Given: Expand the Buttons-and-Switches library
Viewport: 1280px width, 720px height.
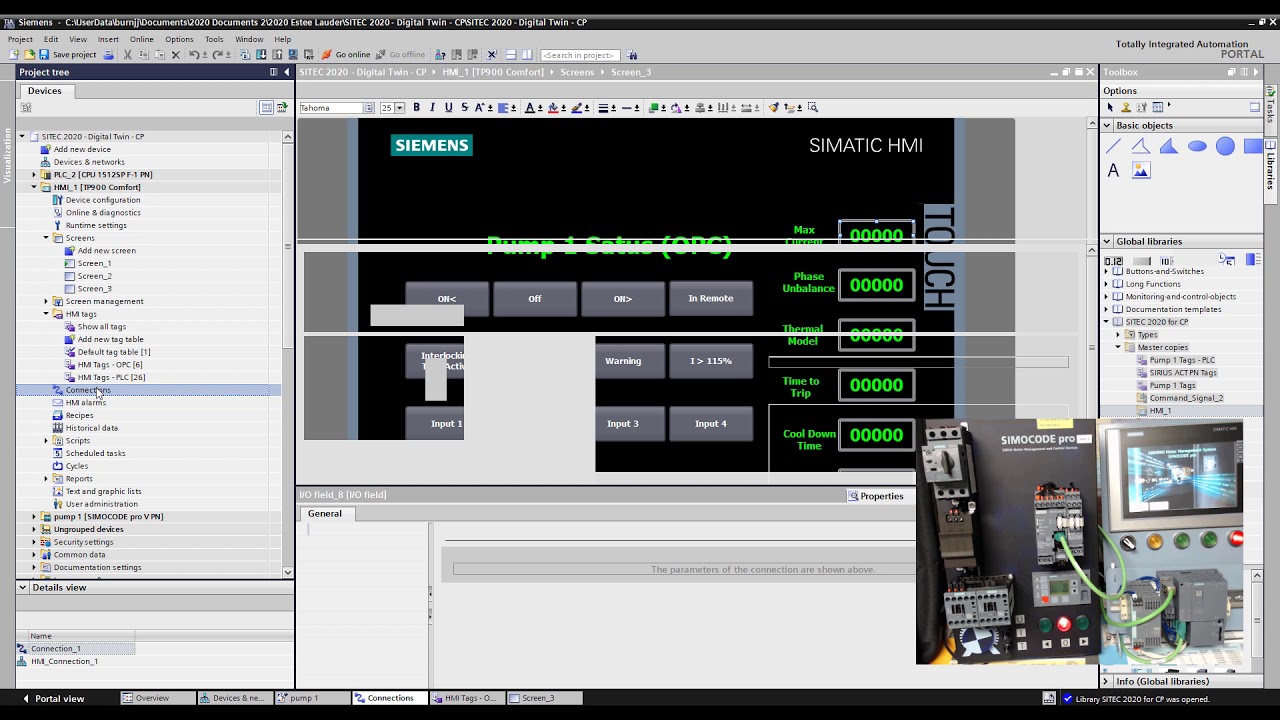Looking at the screenshot, I should 1107,271.
